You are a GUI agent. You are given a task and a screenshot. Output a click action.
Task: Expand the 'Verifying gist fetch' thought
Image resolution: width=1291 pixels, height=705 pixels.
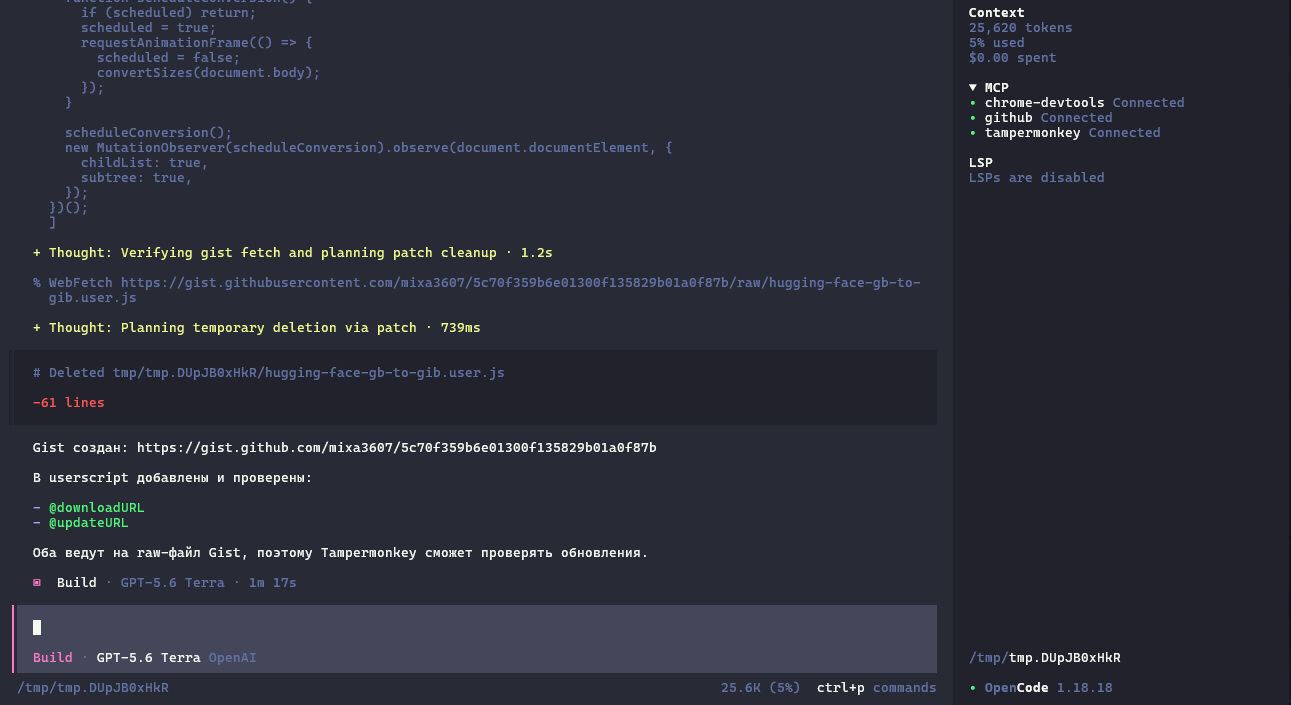[293, 253]
